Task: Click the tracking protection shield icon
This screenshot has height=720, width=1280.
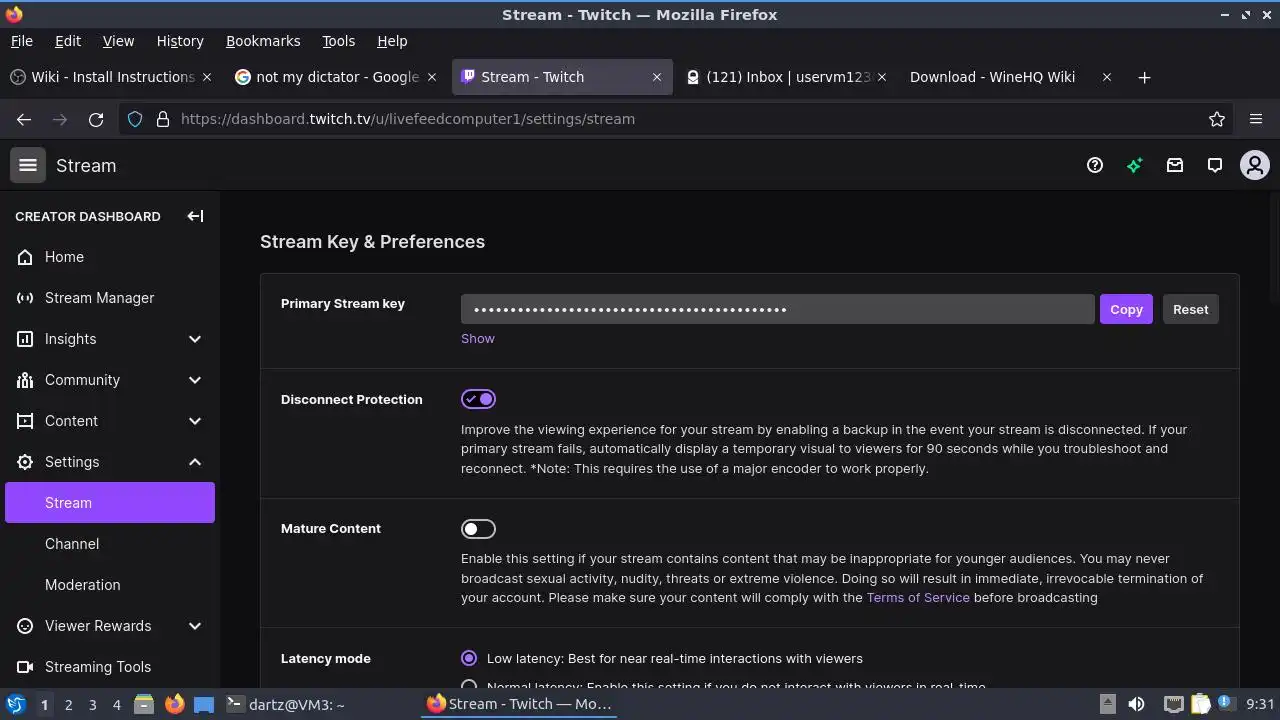Action: 135,119
